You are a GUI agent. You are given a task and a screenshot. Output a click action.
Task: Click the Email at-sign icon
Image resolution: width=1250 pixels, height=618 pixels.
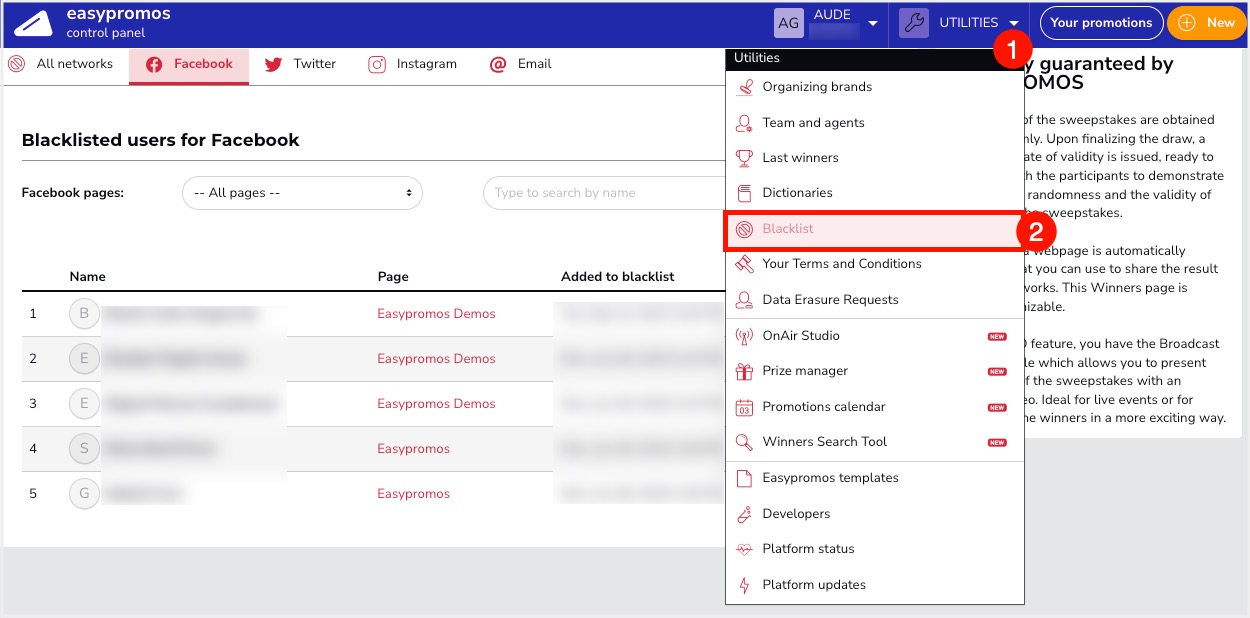pyautogui.click(x=498, y=64)
